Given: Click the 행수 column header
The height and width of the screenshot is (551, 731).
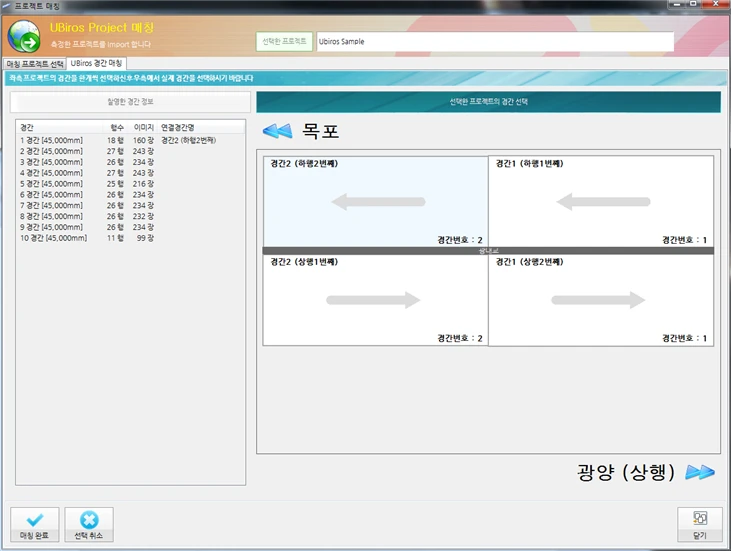Looking at the screenshot, I should tap(117, 127).
